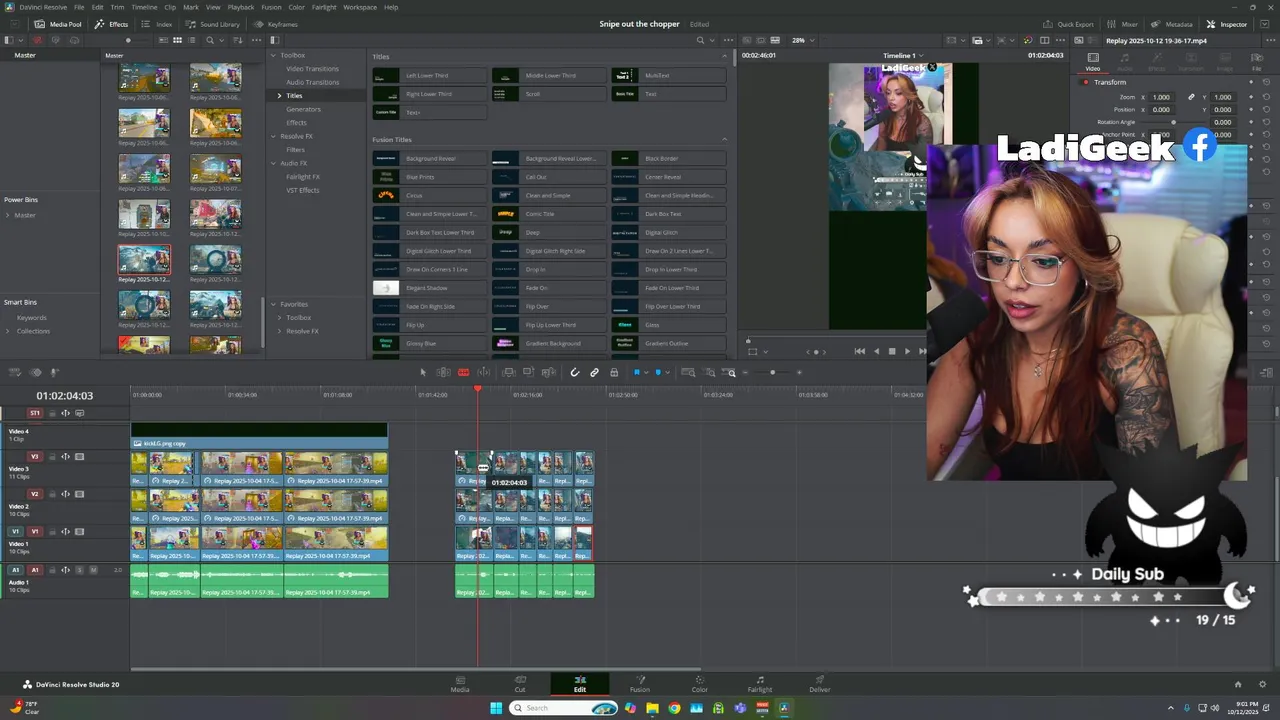The width and height of the screenshot is (1280, 720).
Task: Click viewer Go To First Frame button
Action: point(859,351)
